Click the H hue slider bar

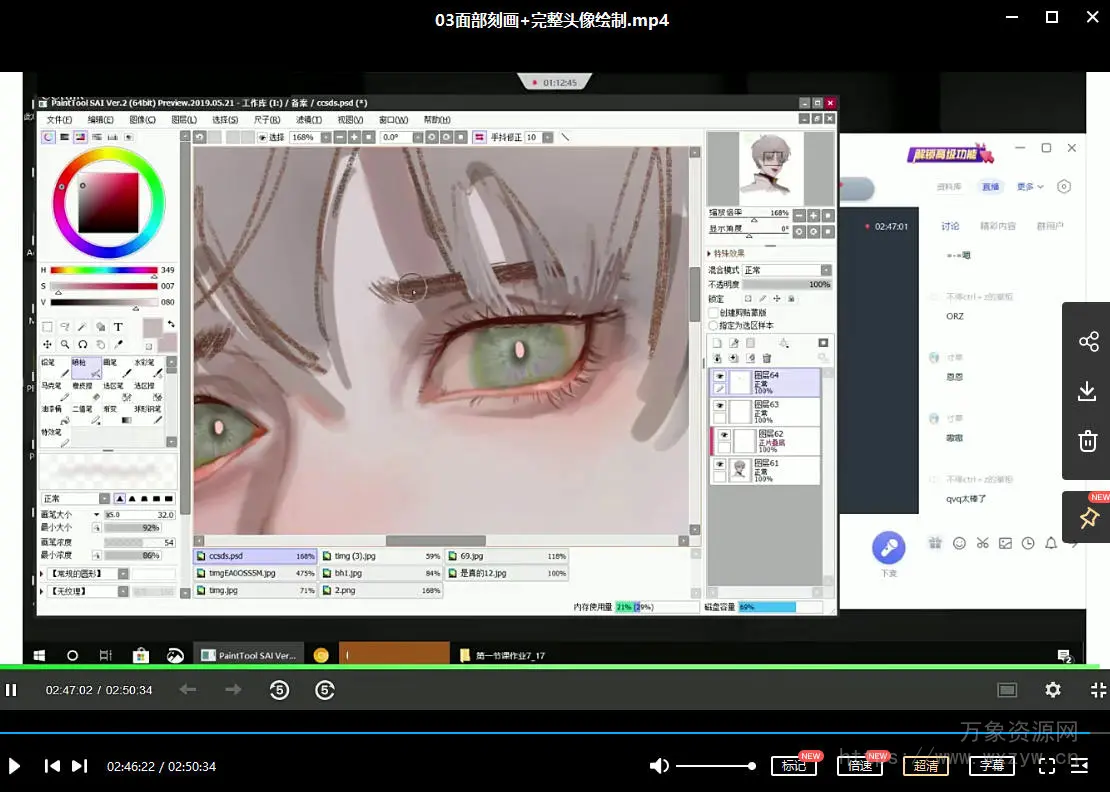point(104,270)
